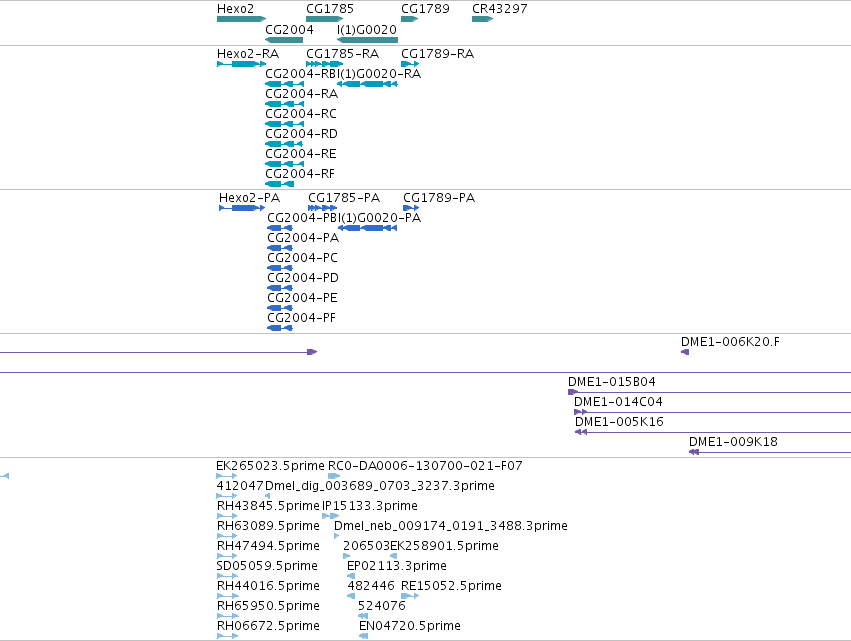Click protein CG2004-PF
Image resolution: width=851 pixels, height=641 pixels.
(280, 328)
